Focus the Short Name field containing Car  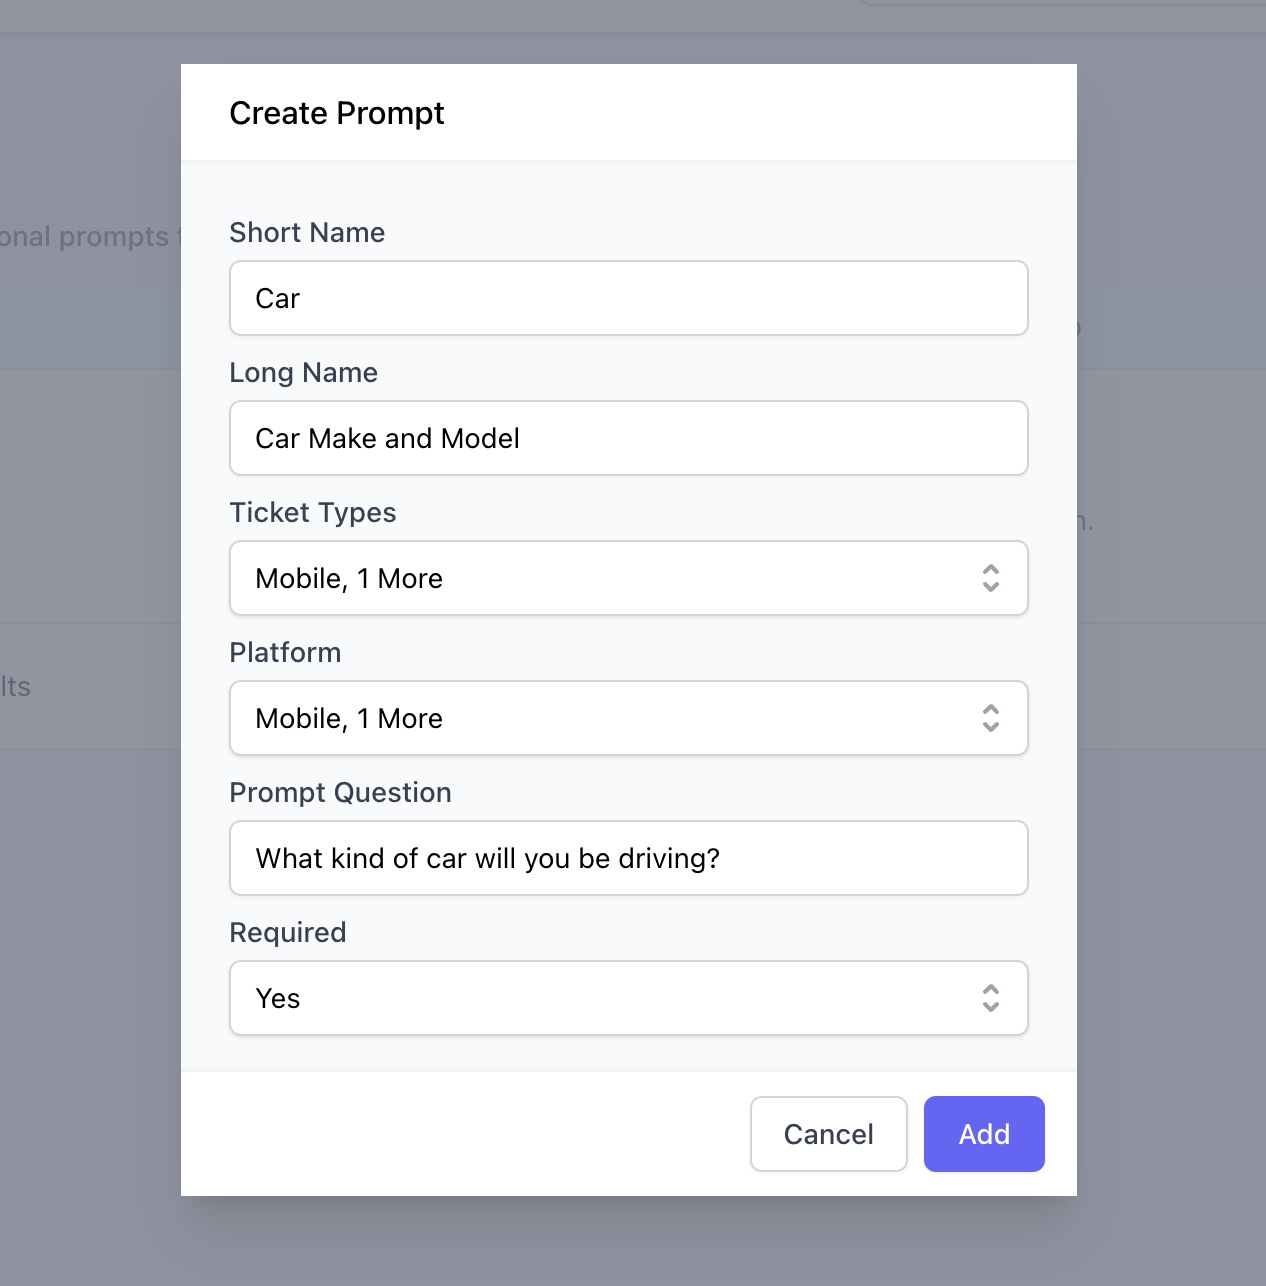tap(628, 298)
